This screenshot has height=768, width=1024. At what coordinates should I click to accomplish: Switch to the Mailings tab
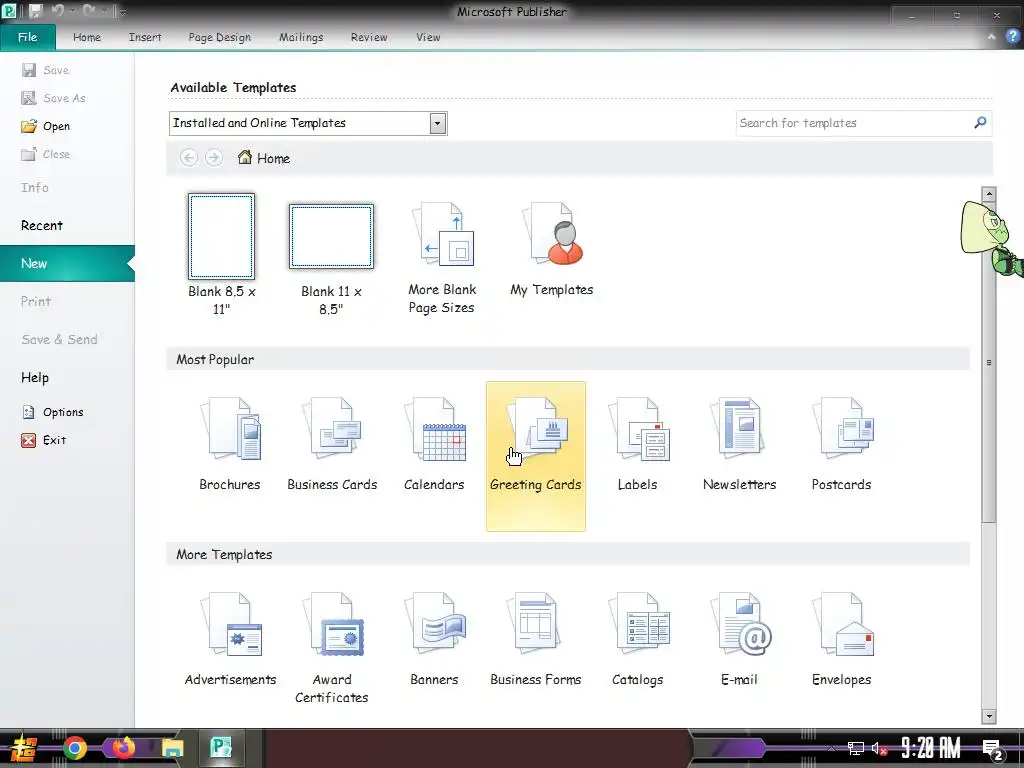pyautogui.click(x=301, y=37)
